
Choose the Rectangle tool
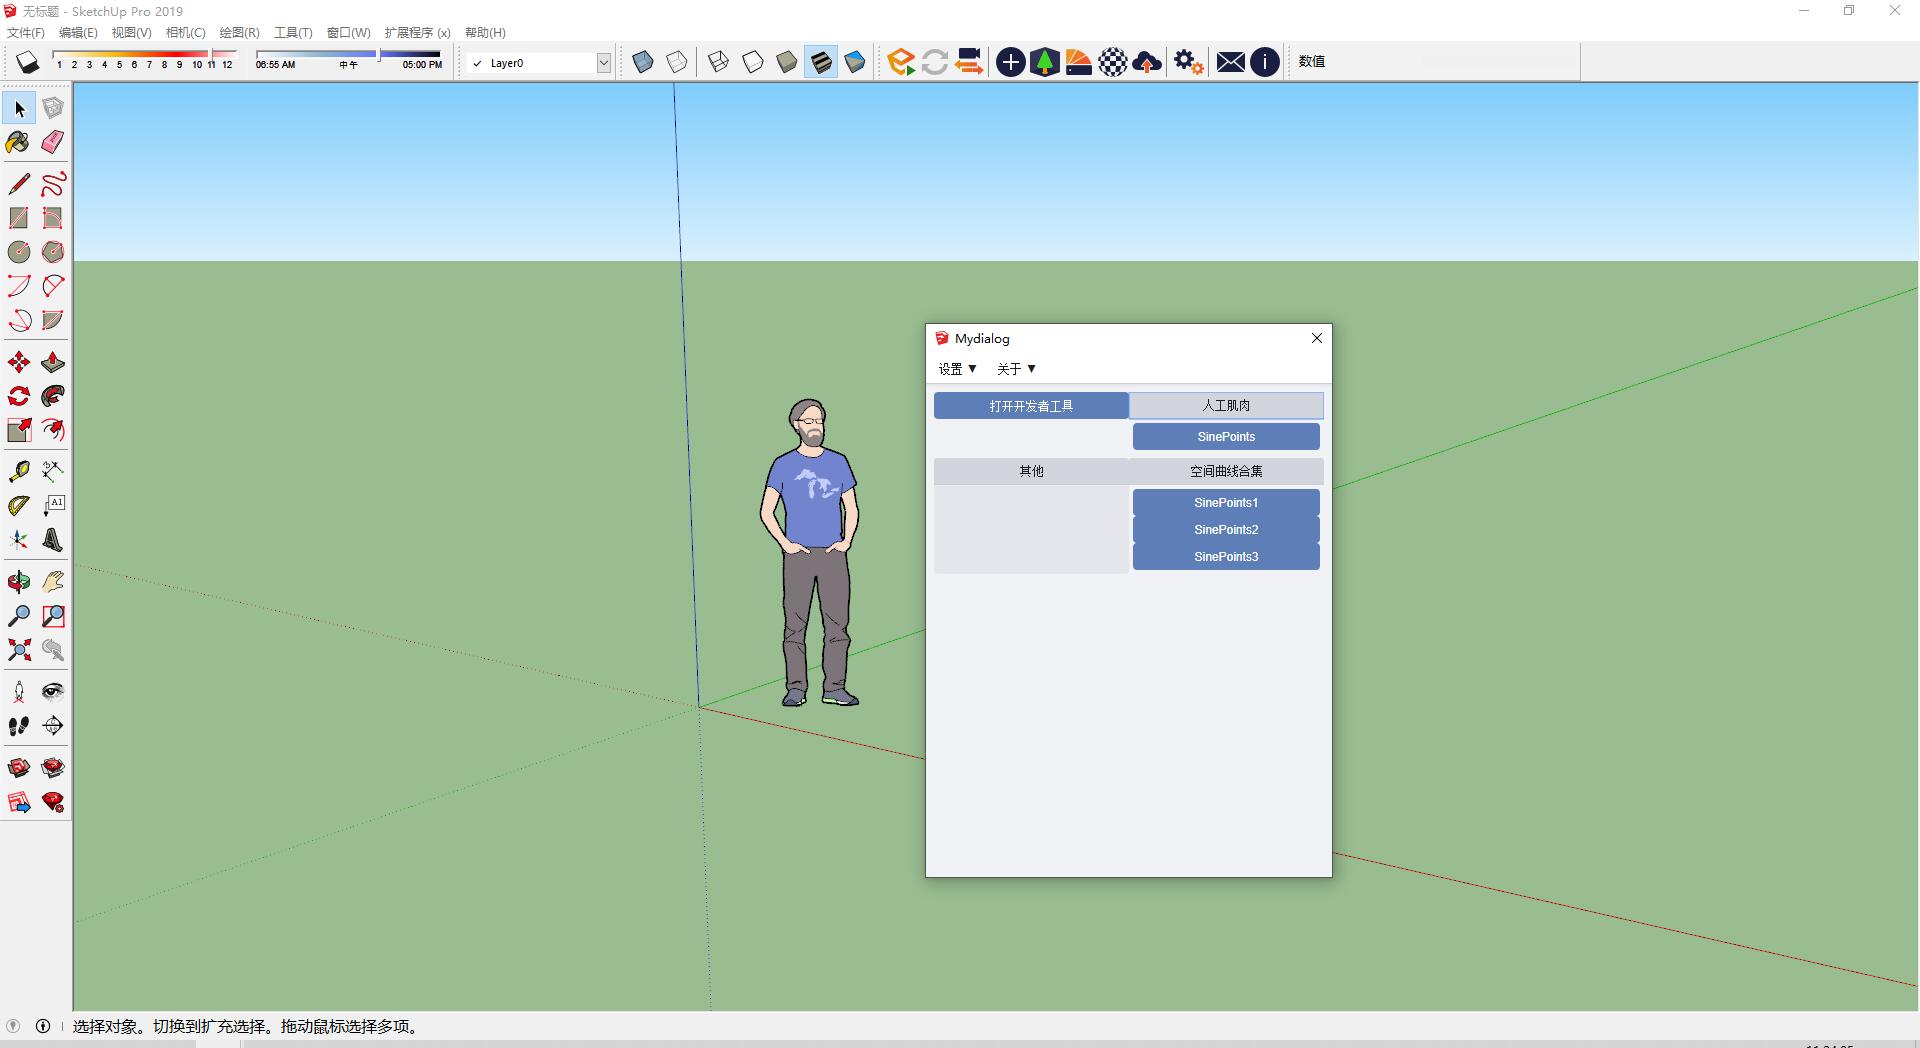click(19, 218)
